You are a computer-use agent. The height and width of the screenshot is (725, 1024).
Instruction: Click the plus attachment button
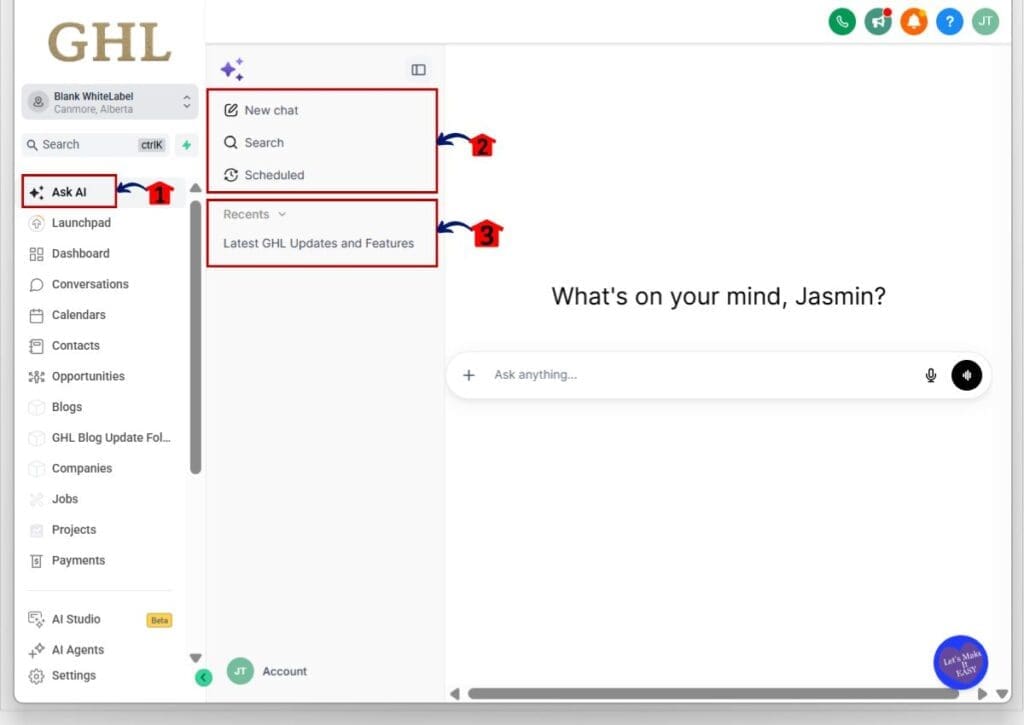[469, 375]
